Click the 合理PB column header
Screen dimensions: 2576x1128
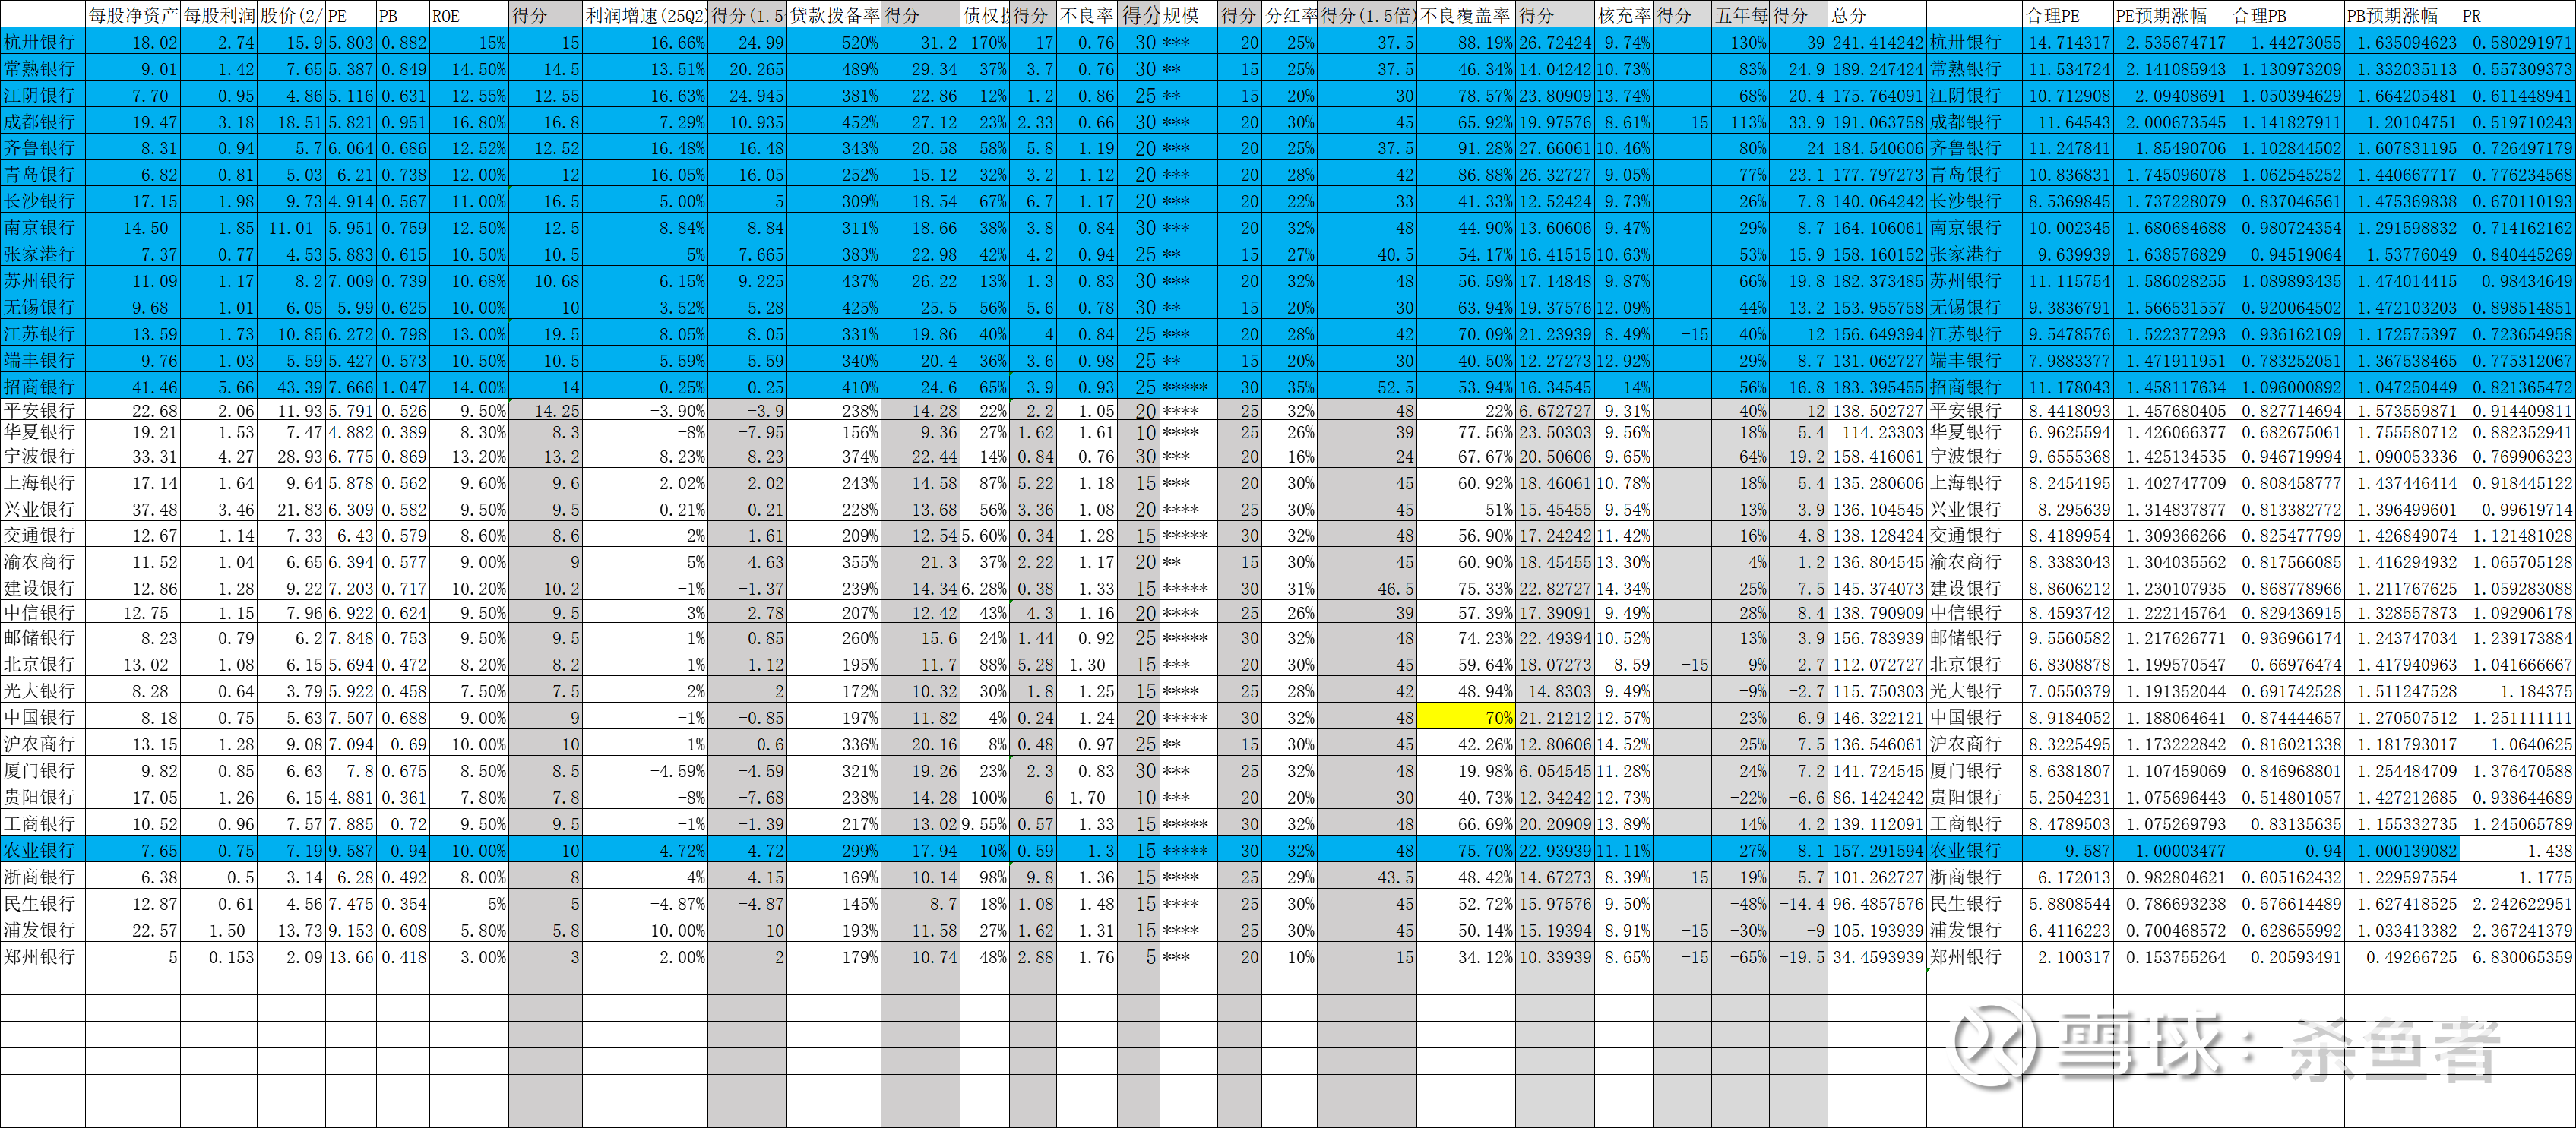coord(2286,15)
